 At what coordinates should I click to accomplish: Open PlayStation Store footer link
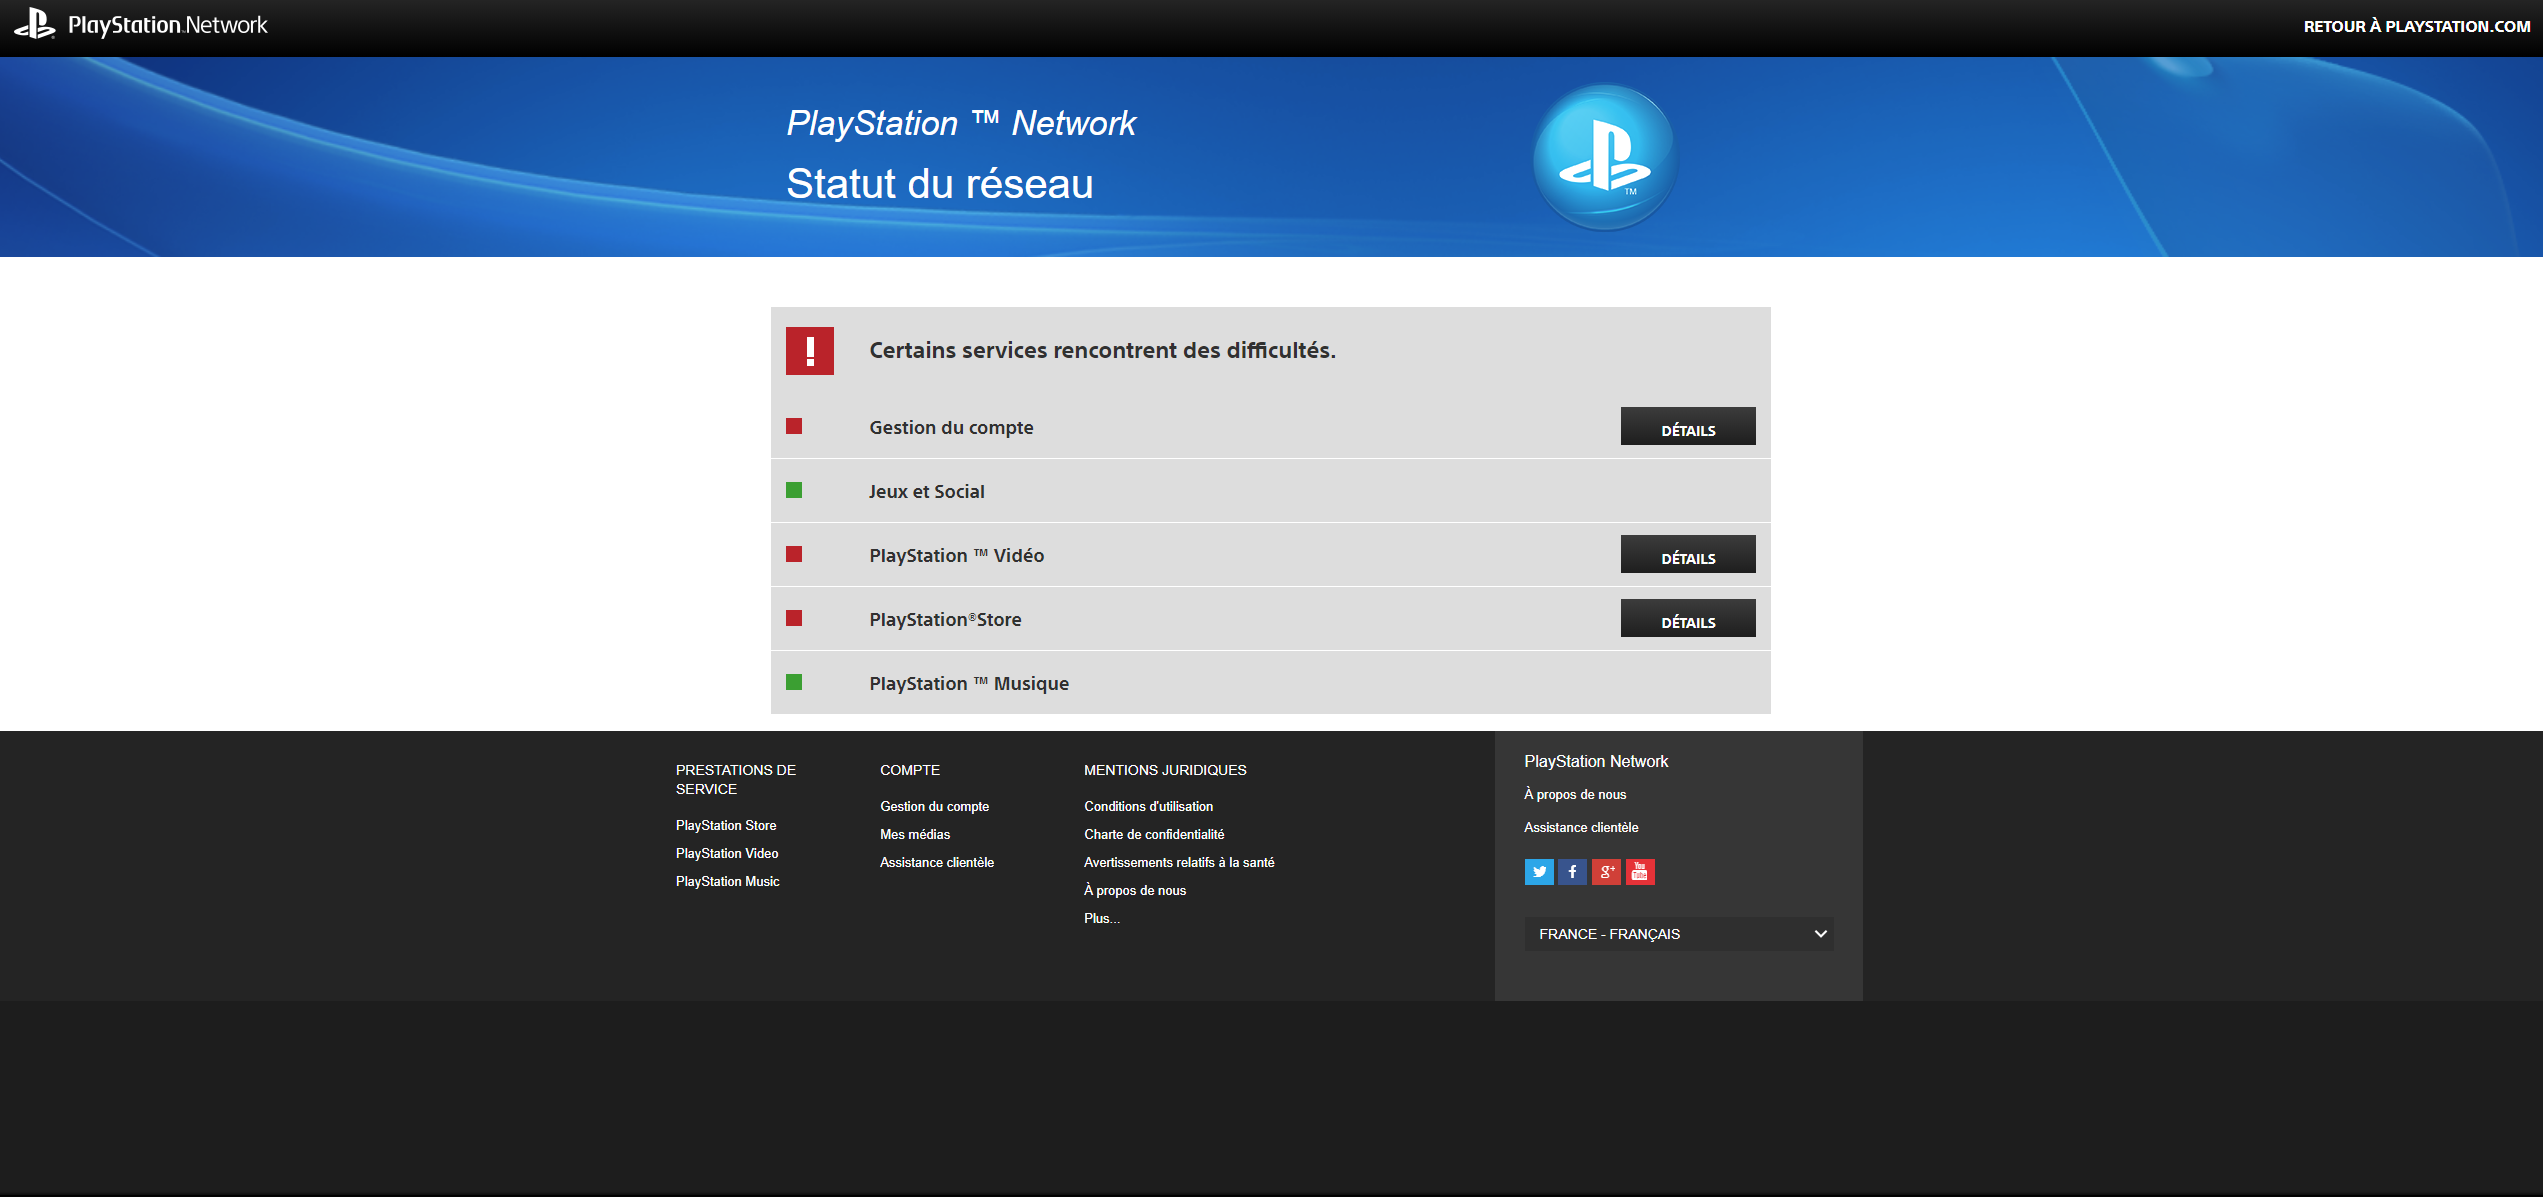click(726, 825)
